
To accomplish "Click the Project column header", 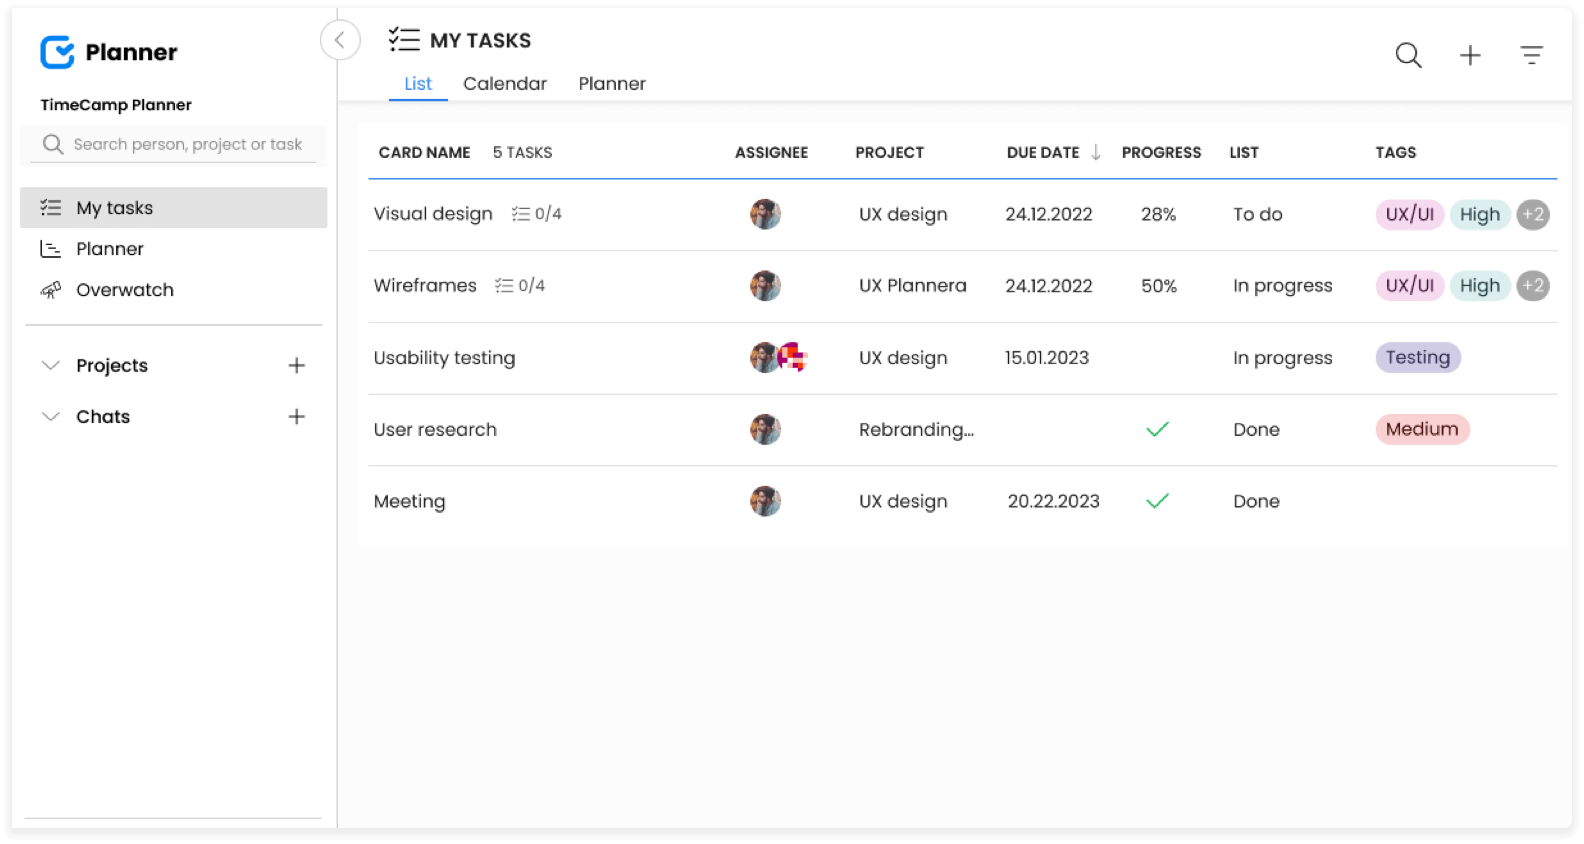I will (x=889, y=153).
